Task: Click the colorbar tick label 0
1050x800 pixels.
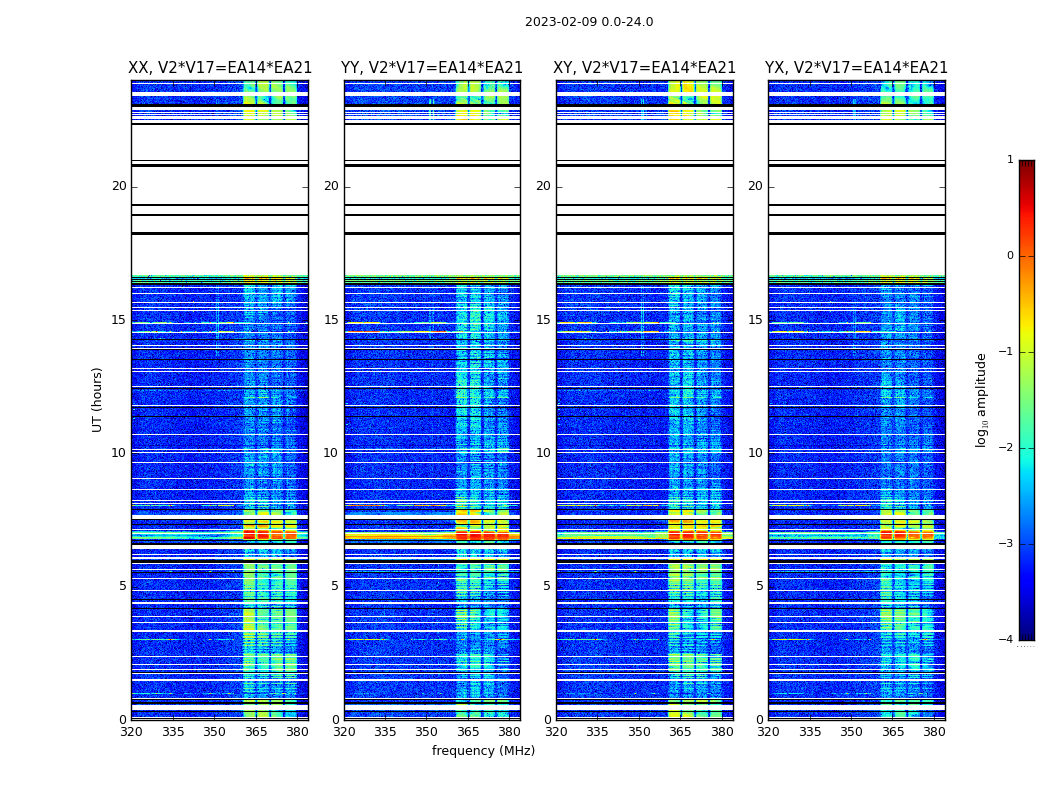Action: [1010, 256]
